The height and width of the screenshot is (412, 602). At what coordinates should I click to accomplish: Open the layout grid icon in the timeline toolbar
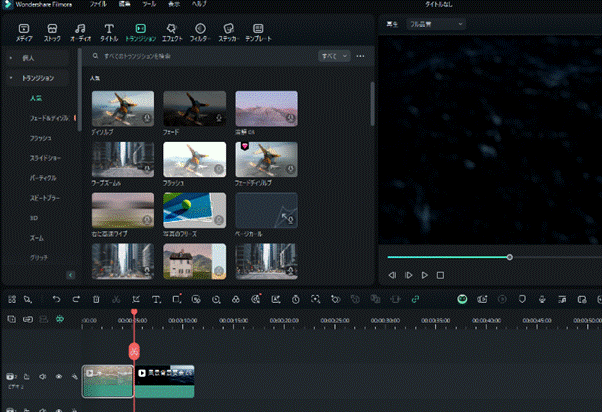click(12, 299)
